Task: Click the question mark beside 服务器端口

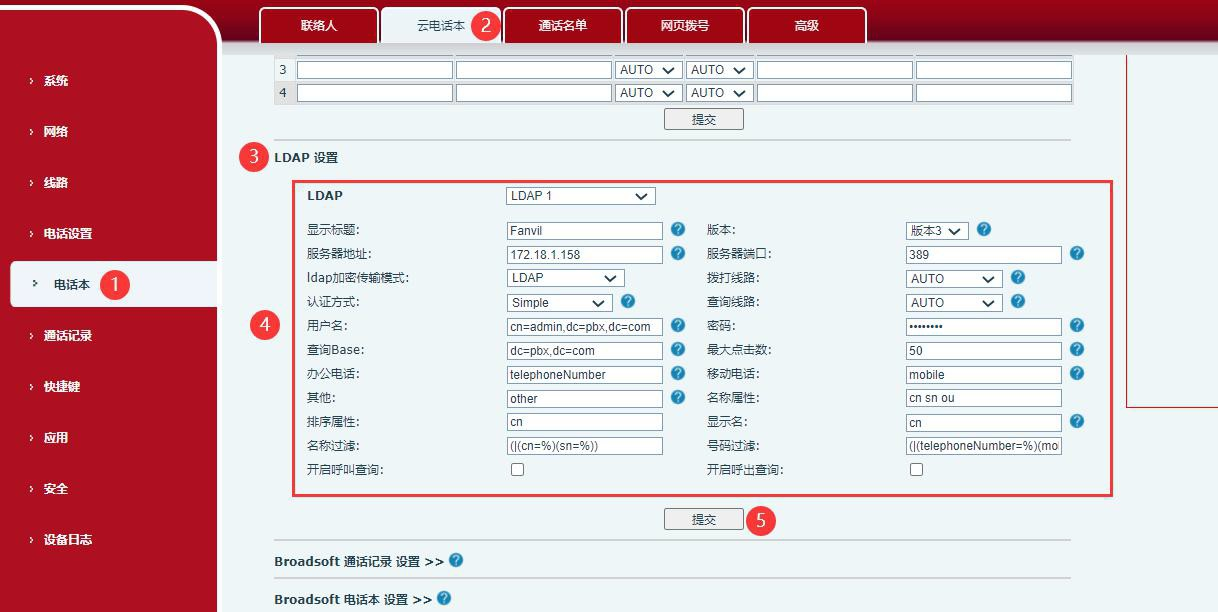Action: pyautogui.click(x=1076, y=254)
